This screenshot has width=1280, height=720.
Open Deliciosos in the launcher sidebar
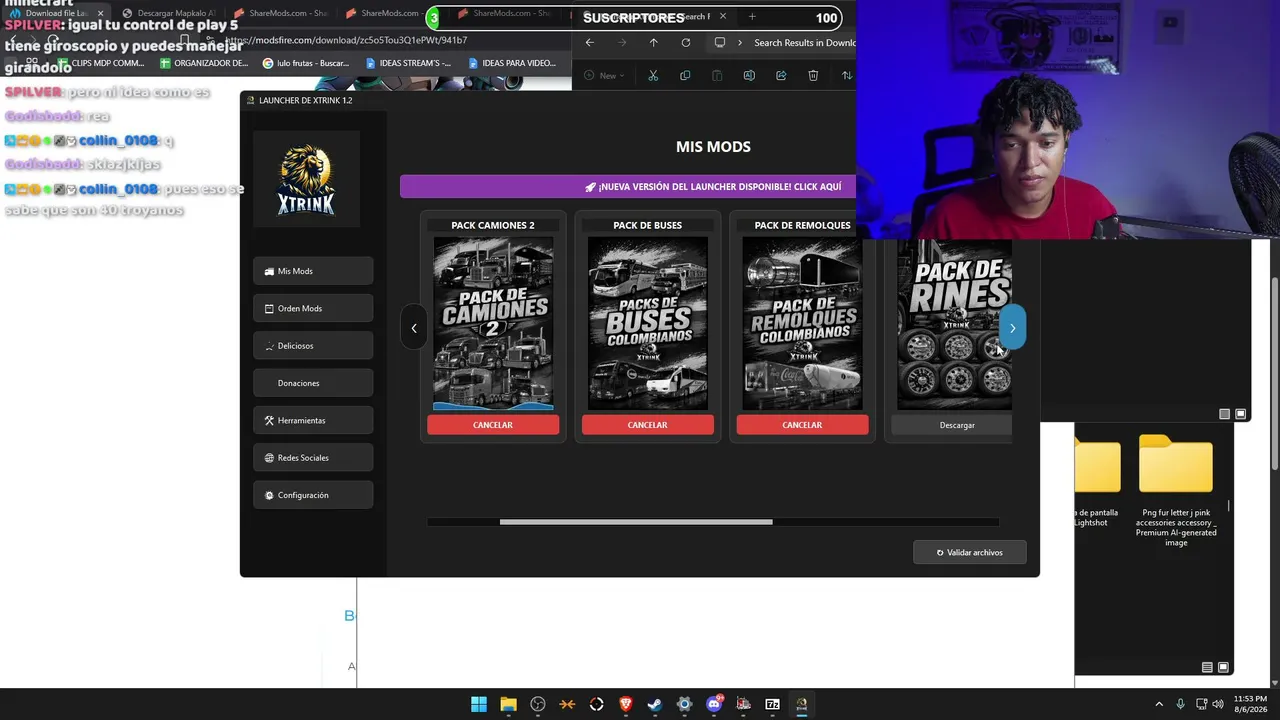313,346
